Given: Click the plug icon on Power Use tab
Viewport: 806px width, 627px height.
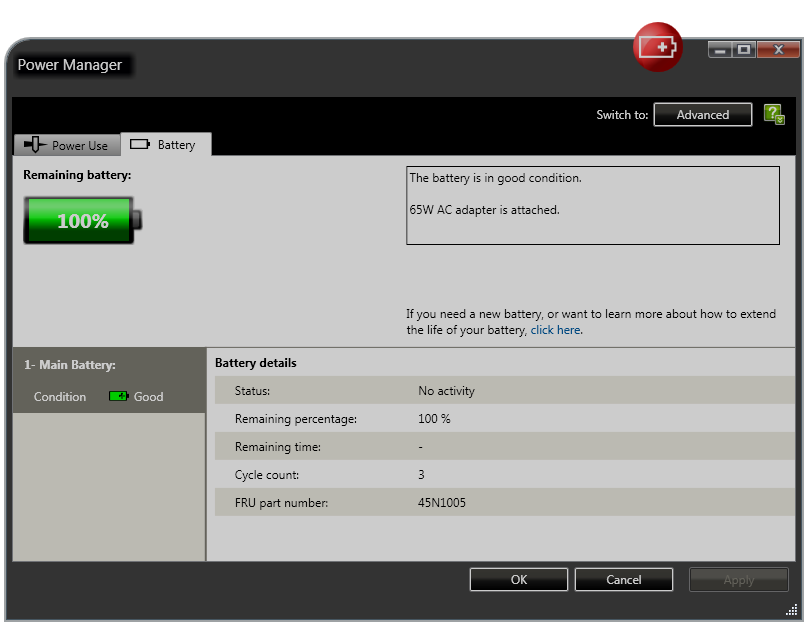Looking at the screenshot, I should [x=34, y=144].
